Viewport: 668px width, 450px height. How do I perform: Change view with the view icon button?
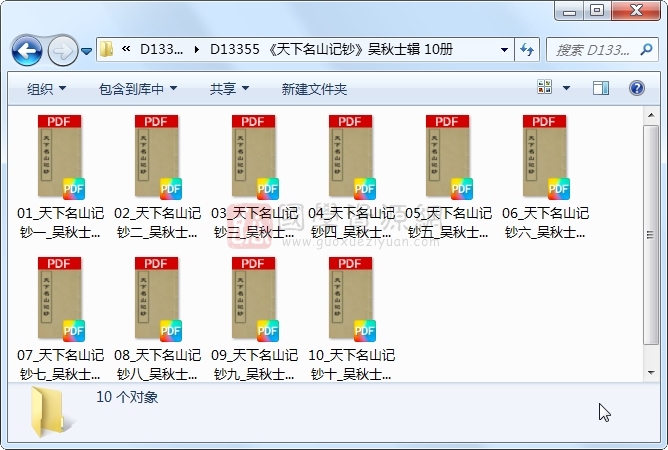click(544, 88)
